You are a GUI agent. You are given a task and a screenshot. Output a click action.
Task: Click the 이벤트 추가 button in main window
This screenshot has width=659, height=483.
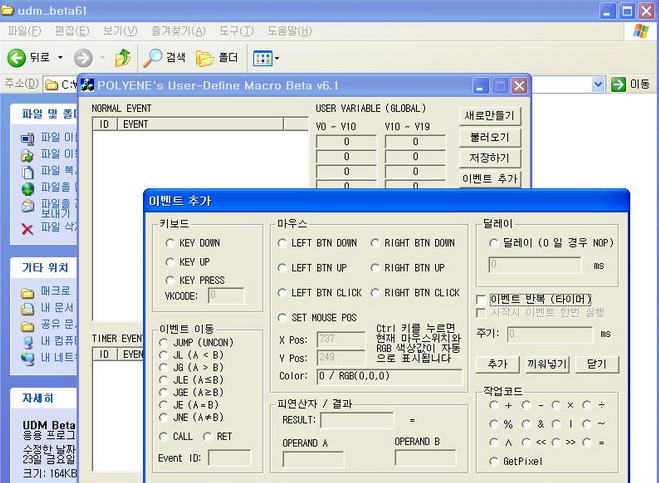pos(490,179)
